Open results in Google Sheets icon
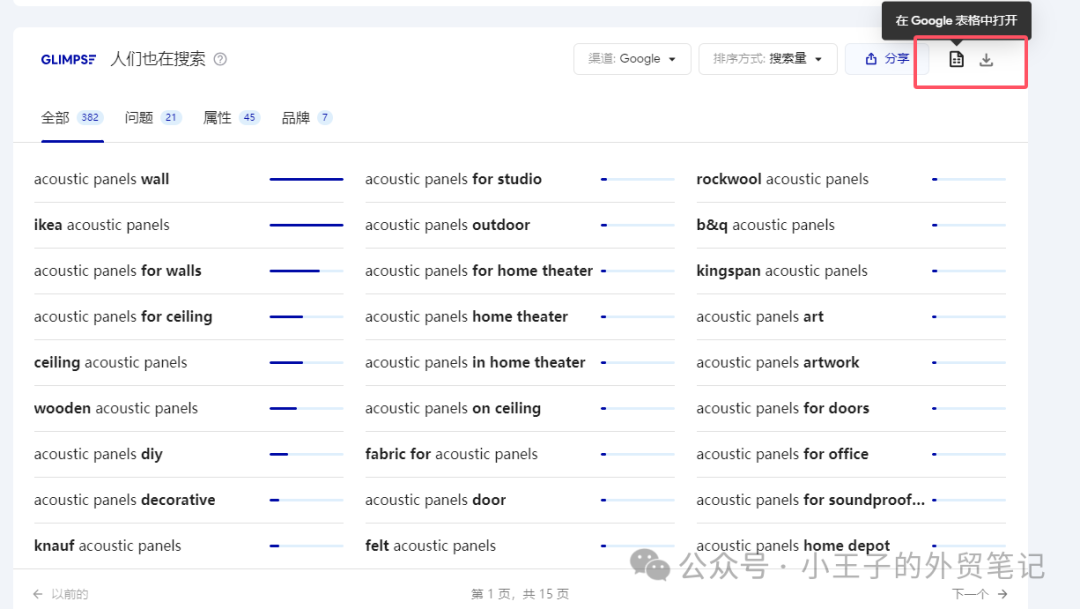The height and width of the screenshot is (609, 1080). 956,59
